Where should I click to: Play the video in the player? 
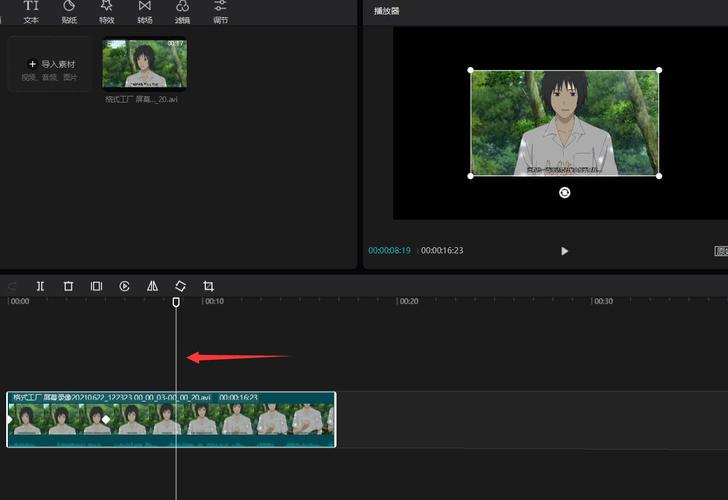pos(564,251)
